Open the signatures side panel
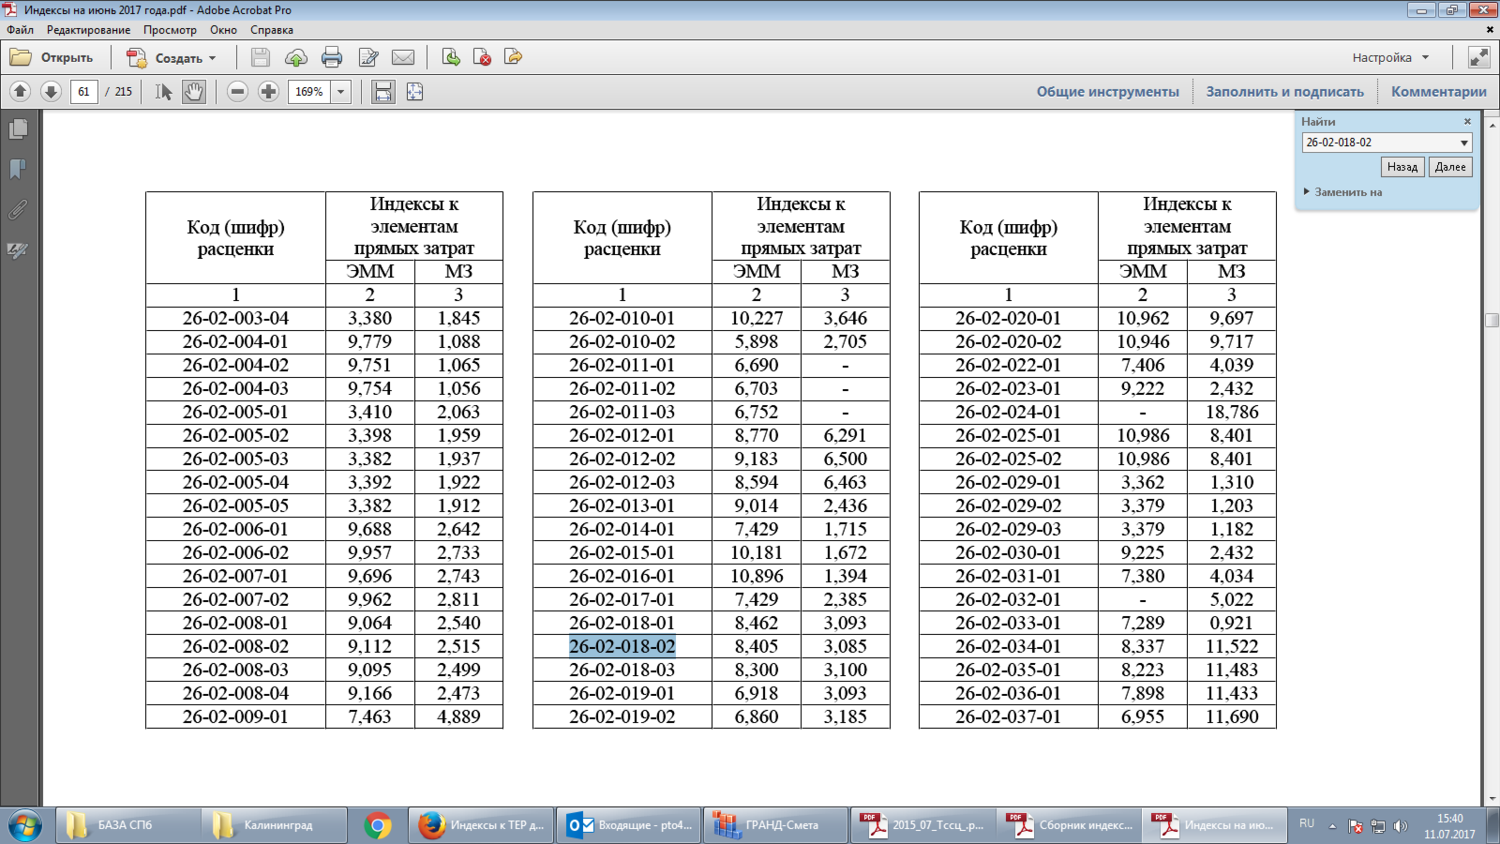Screen dimensions: 1500x844 click(18, 251)
